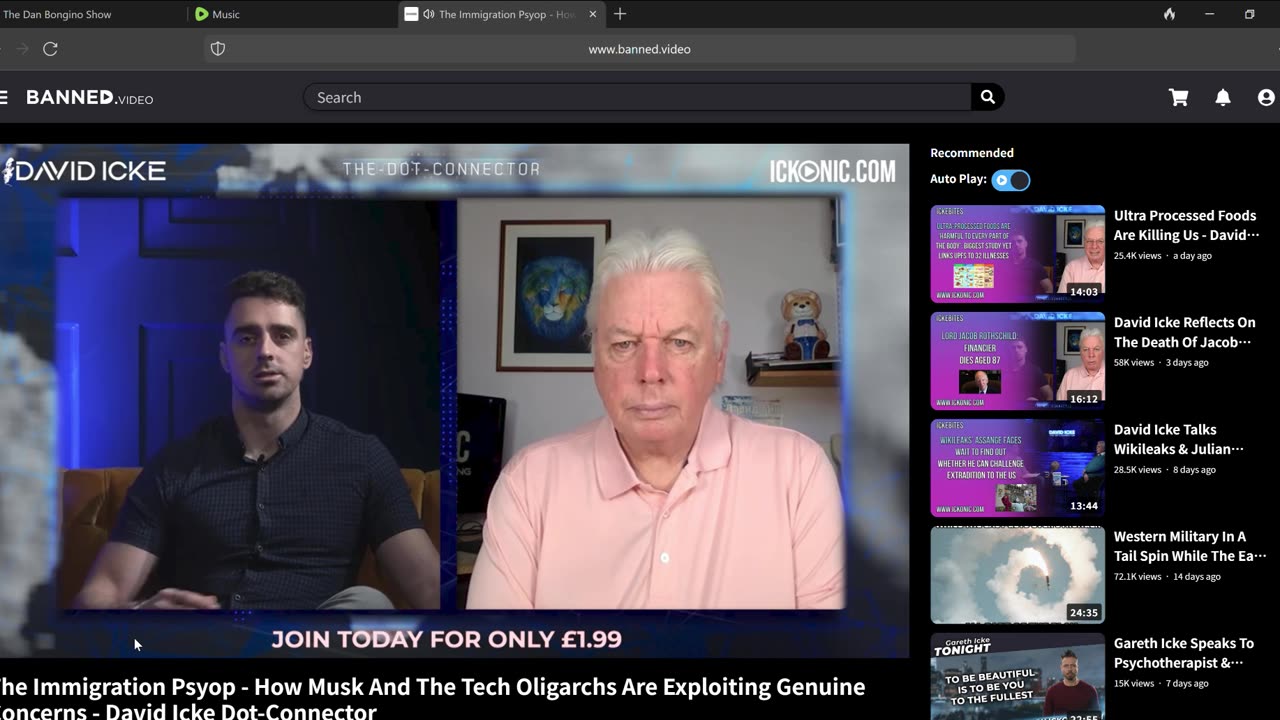Click the address bar URL www.banned.video
This screenshot has width=1280, height=720.
[640, 49]
